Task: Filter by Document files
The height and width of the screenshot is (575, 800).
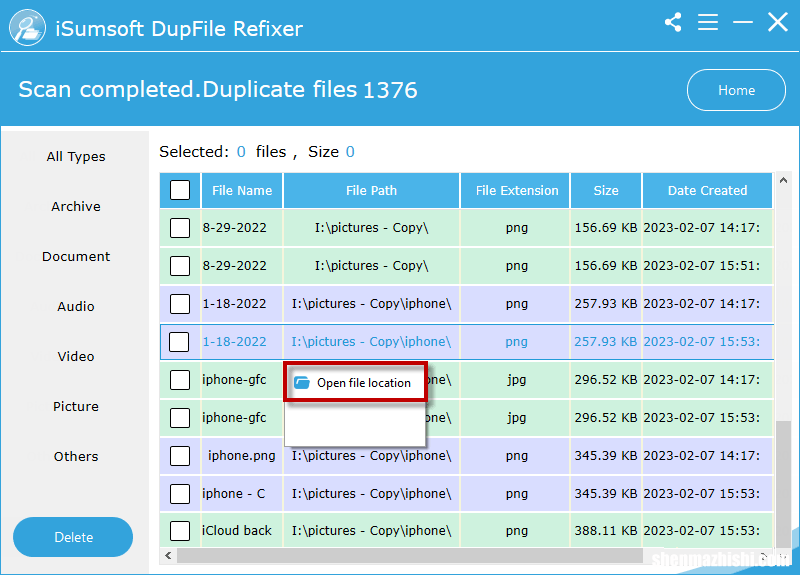Action: pos(76,257)
